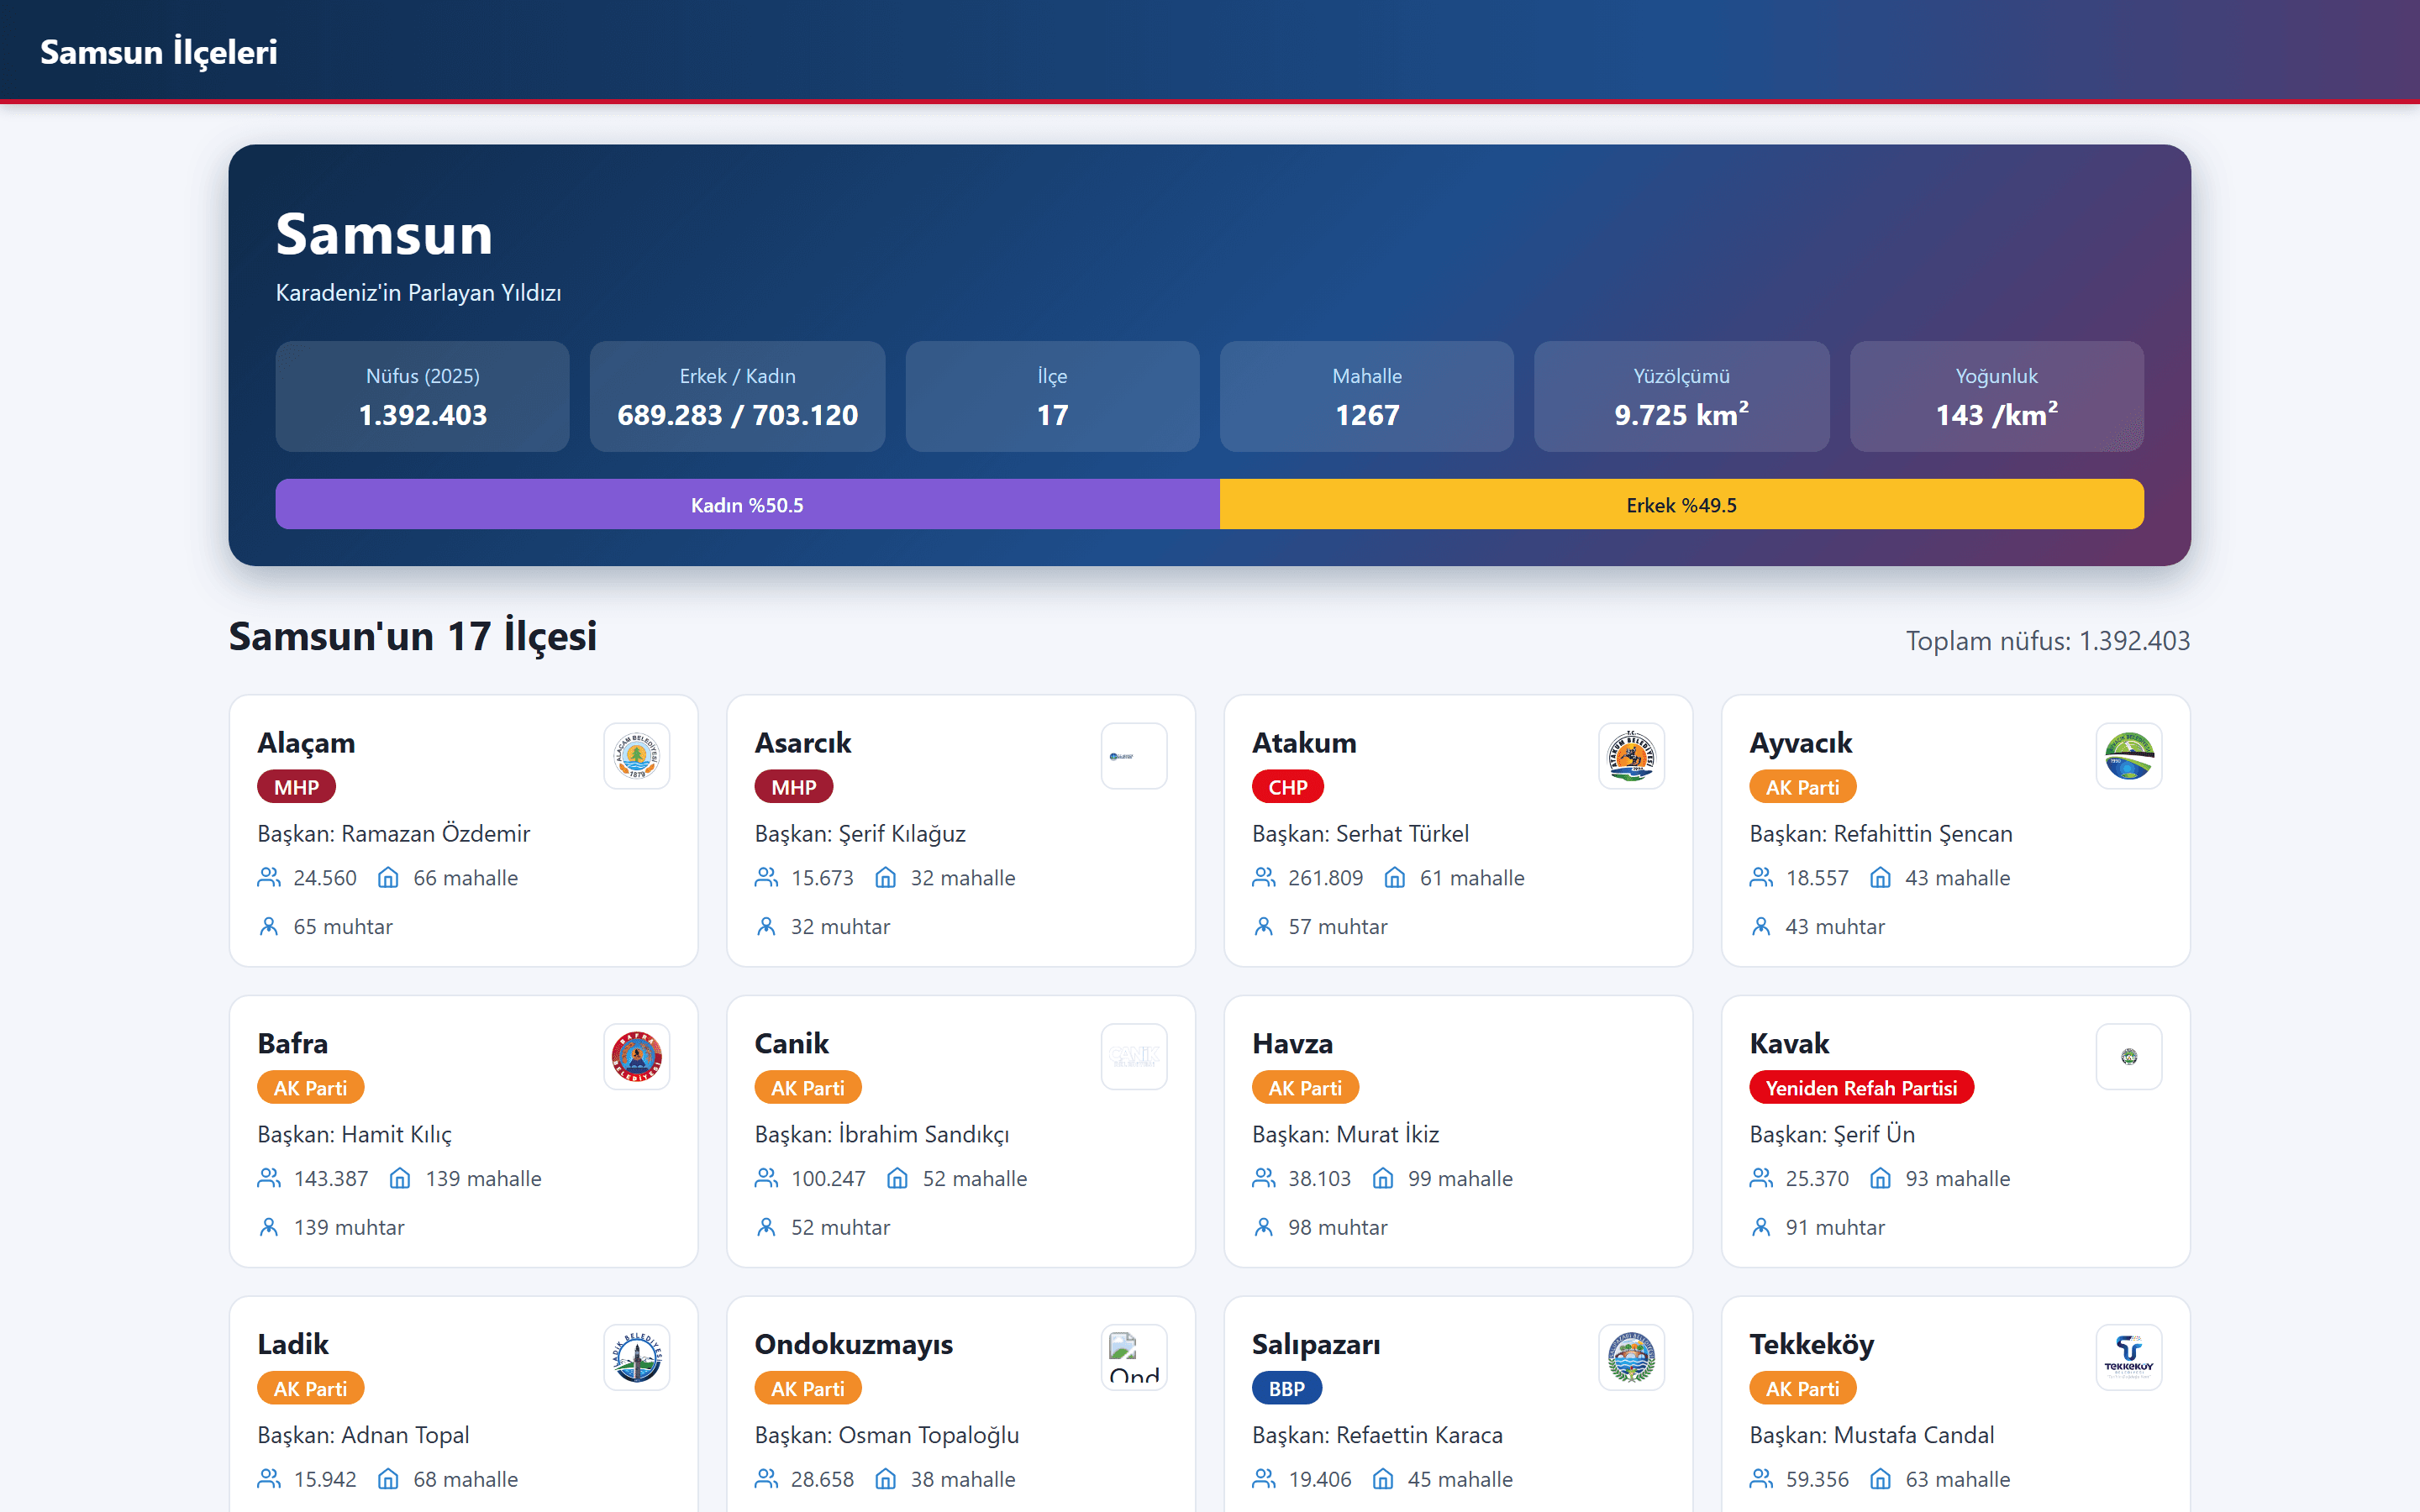Click the MHP badge in Alaçam card
The image size is (2420, 1512).
coord(297,787)
